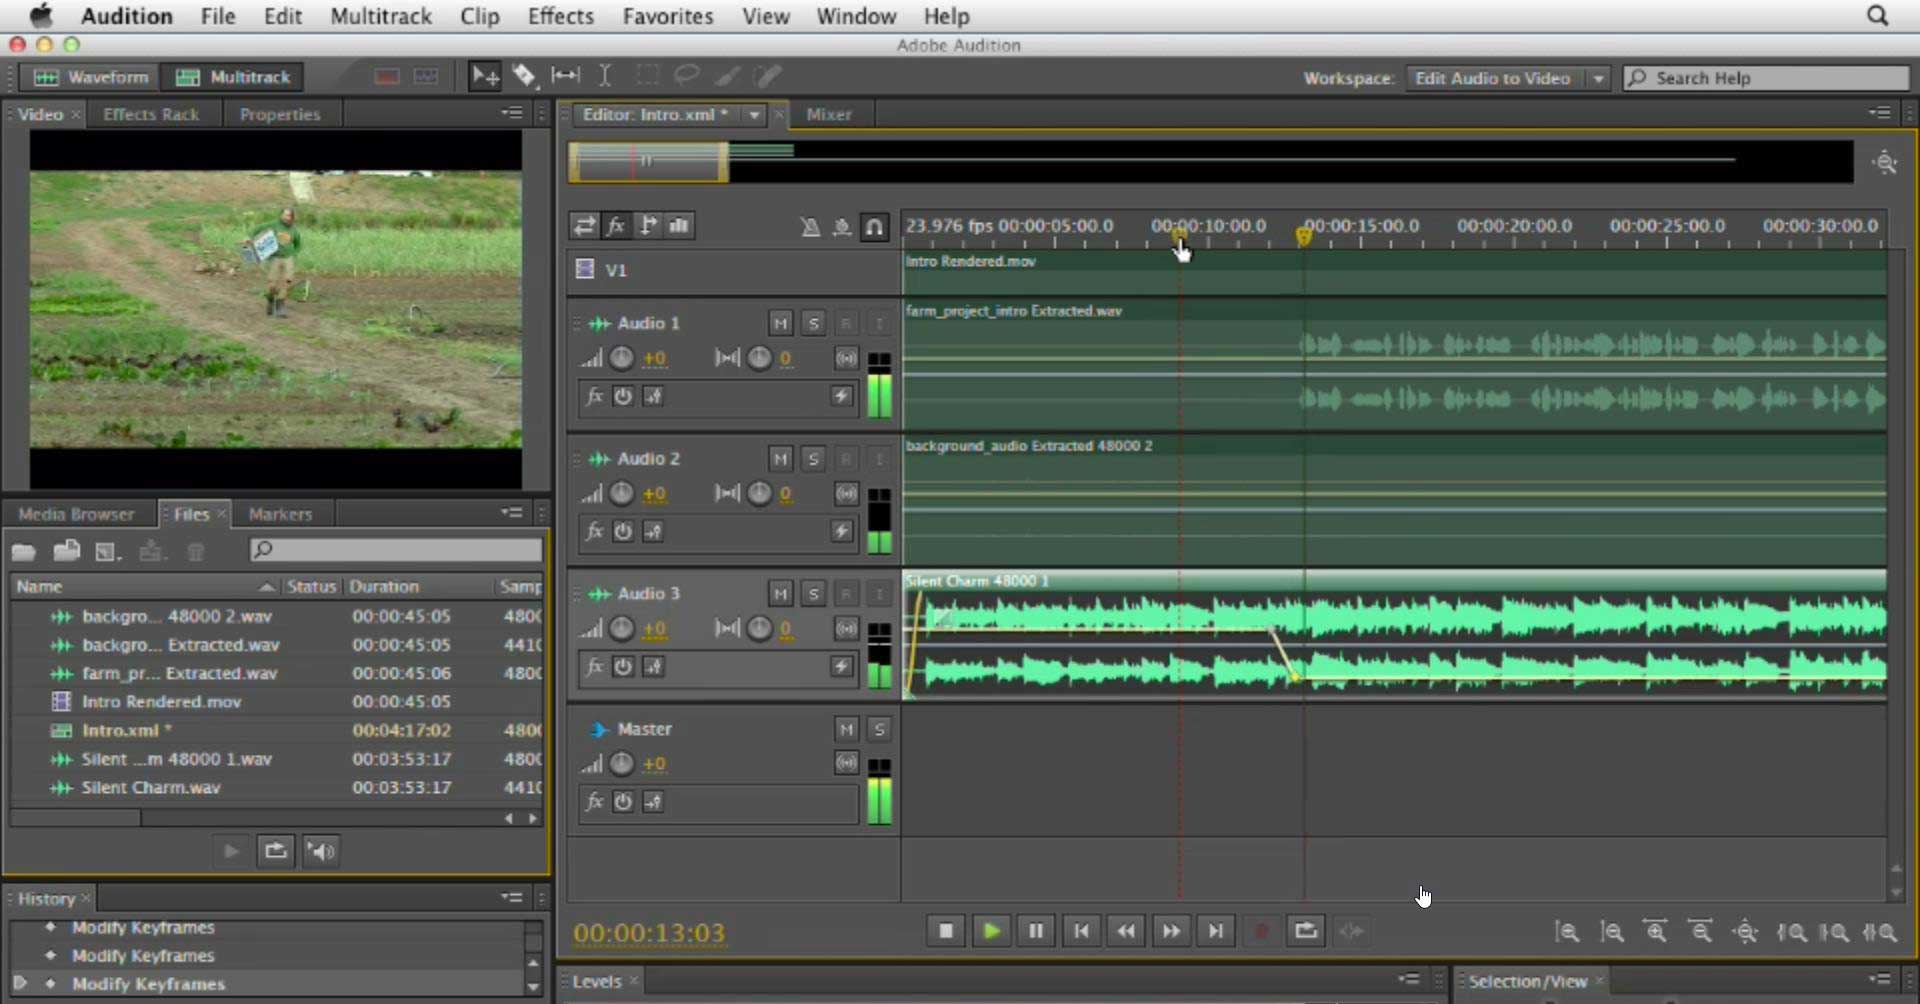Open the Files panel options menu
The image size is (1920, 1004).
click(x=512, y=513)
